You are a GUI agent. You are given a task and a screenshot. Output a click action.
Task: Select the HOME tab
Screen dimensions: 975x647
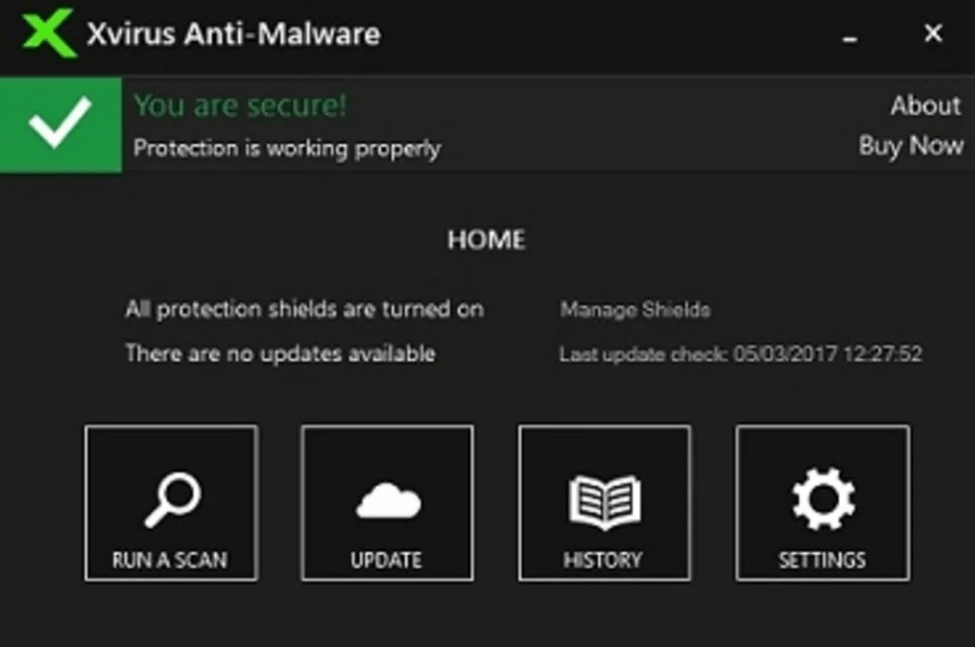pos(486,240)
